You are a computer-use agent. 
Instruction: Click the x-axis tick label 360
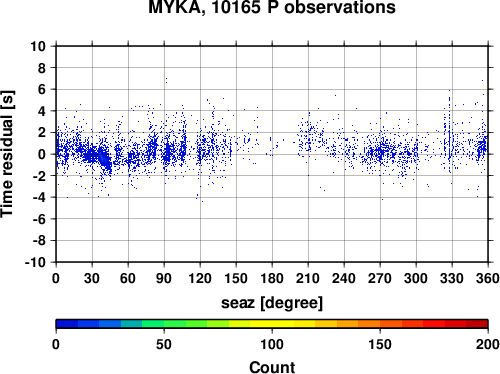pyautogui.click(x=488, y=278)
